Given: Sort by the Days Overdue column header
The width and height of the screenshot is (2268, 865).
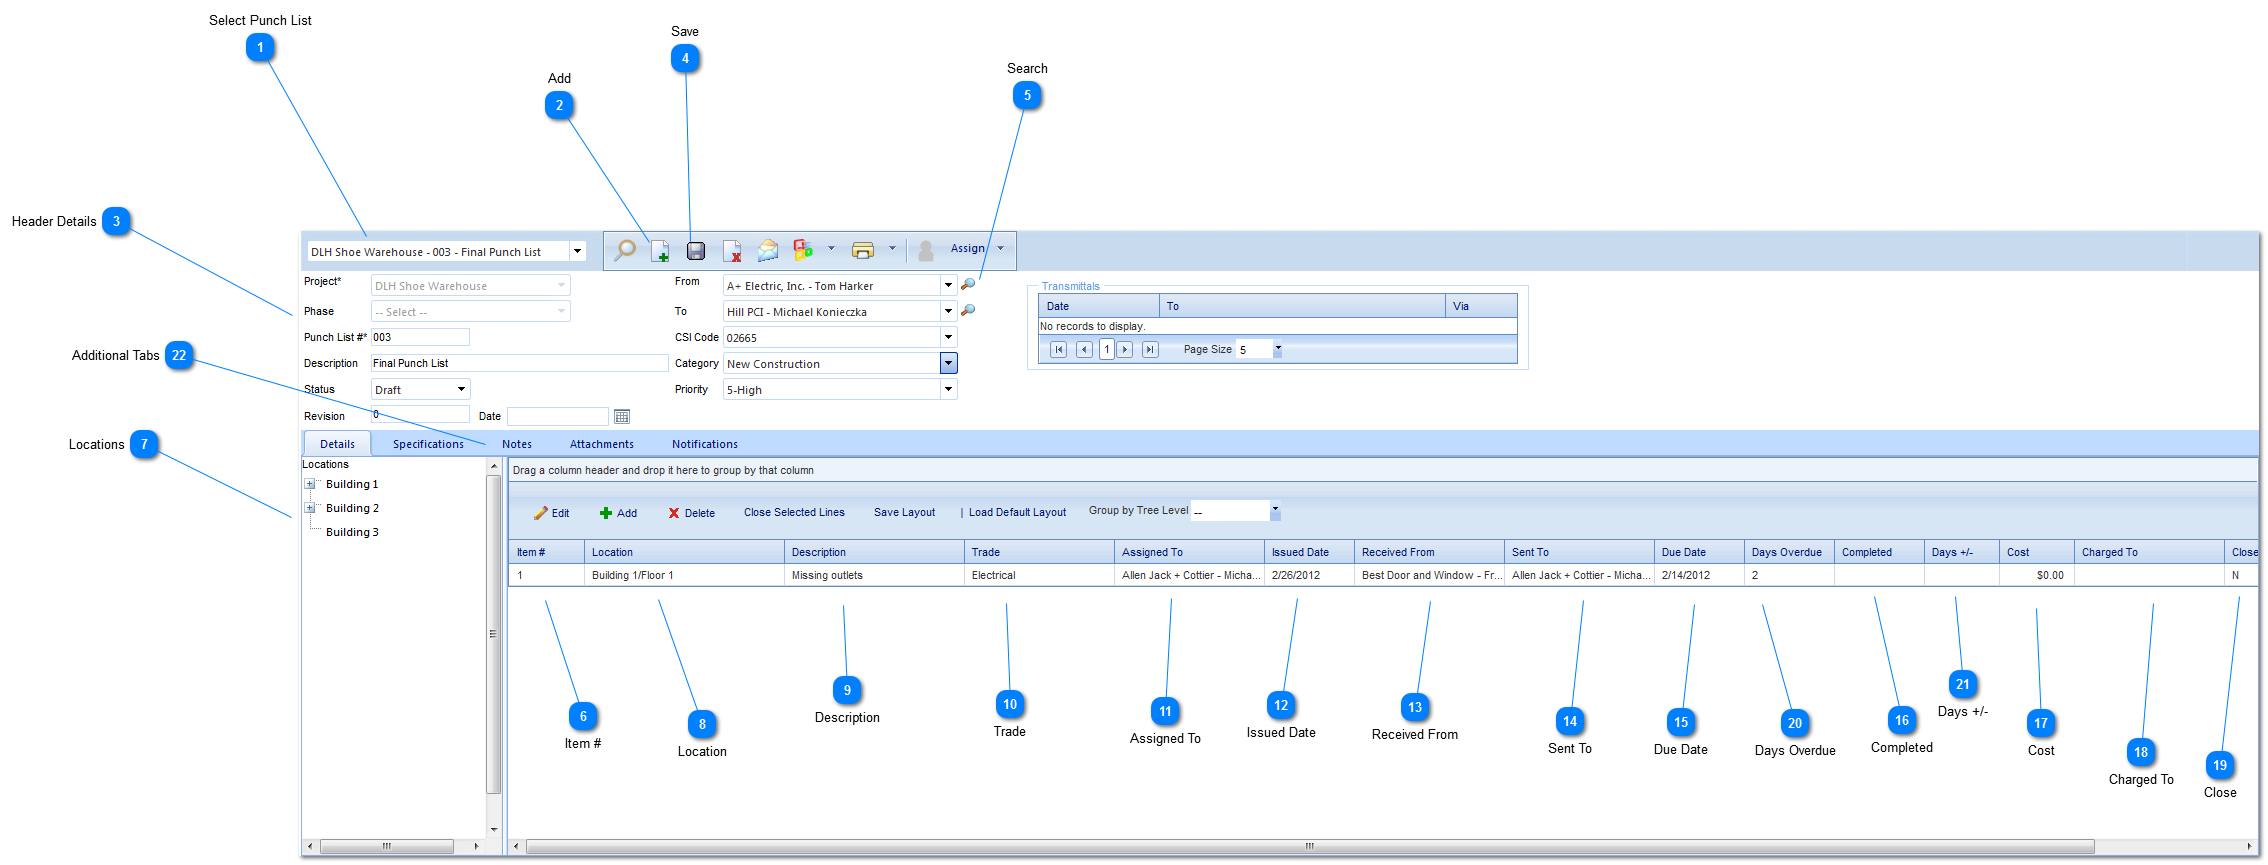Looking at the screenshot, I should coord(1789,552).
